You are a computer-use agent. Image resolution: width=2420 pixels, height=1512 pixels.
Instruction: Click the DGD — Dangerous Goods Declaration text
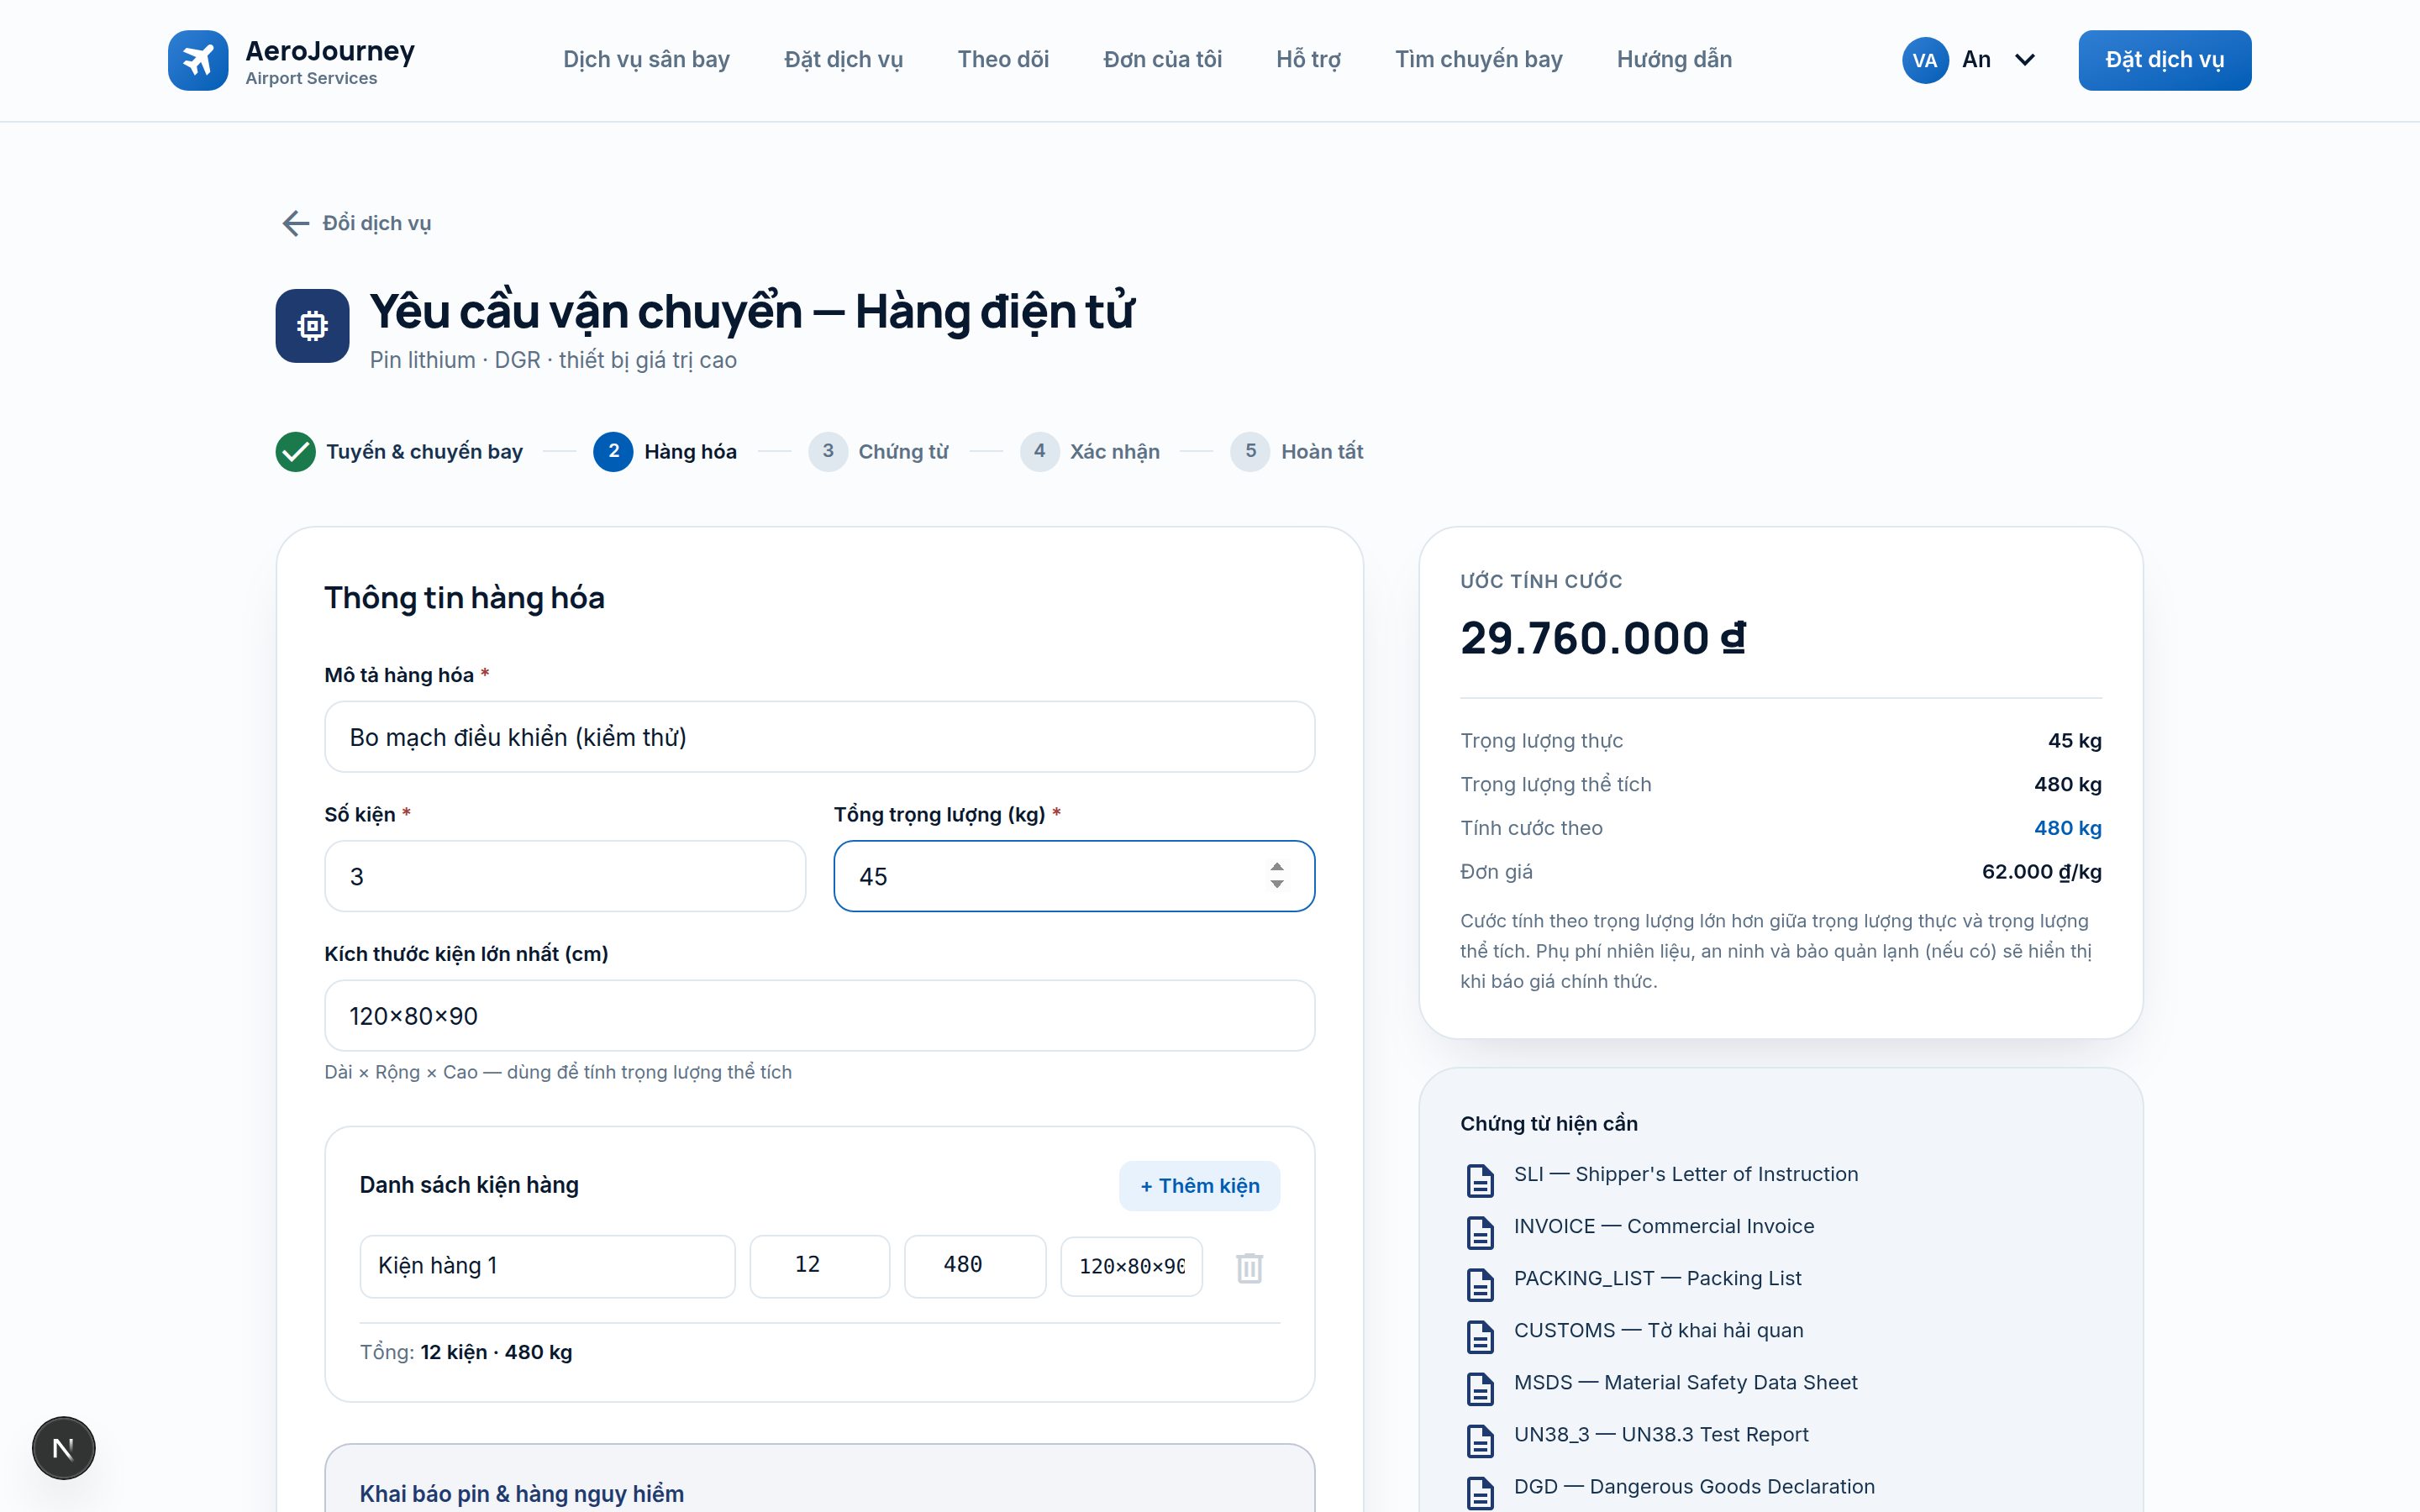1694,1486
